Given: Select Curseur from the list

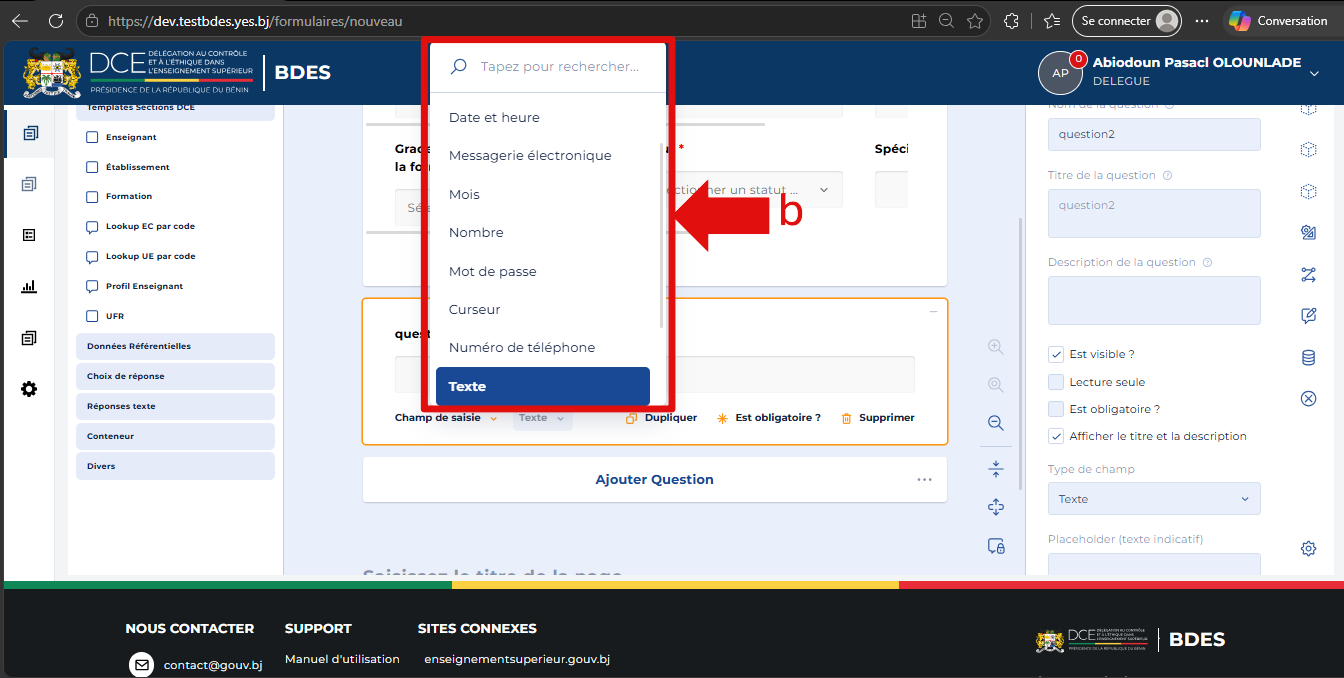Looking at the screenshot, I should click(x=543, y=310).
